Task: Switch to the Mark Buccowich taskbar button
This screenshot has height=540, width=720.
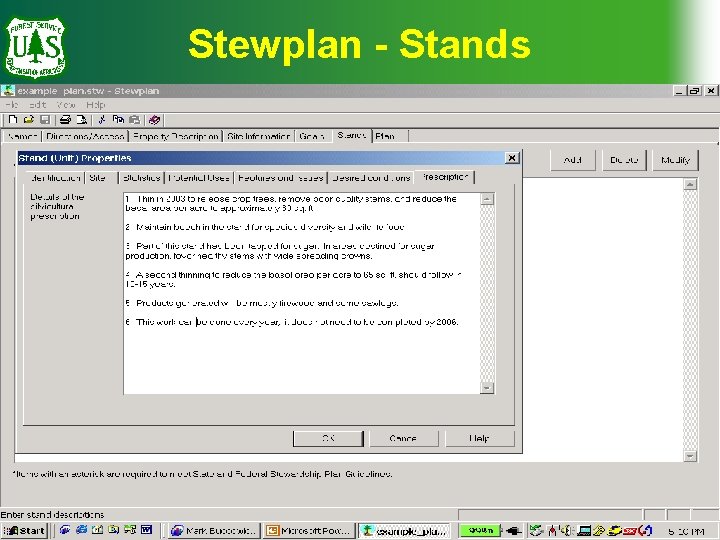Action: [x=214, y=531]
